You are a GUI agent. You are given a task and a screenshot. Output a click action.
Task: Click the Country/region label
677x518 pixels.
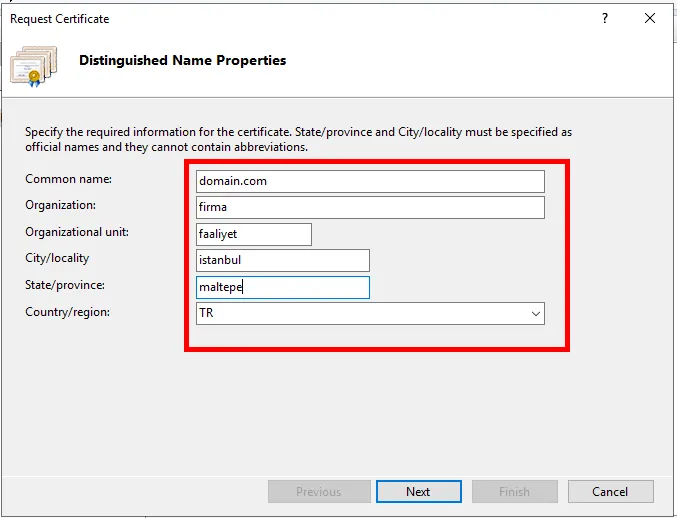pyautogui.click(x=65, y=312)
